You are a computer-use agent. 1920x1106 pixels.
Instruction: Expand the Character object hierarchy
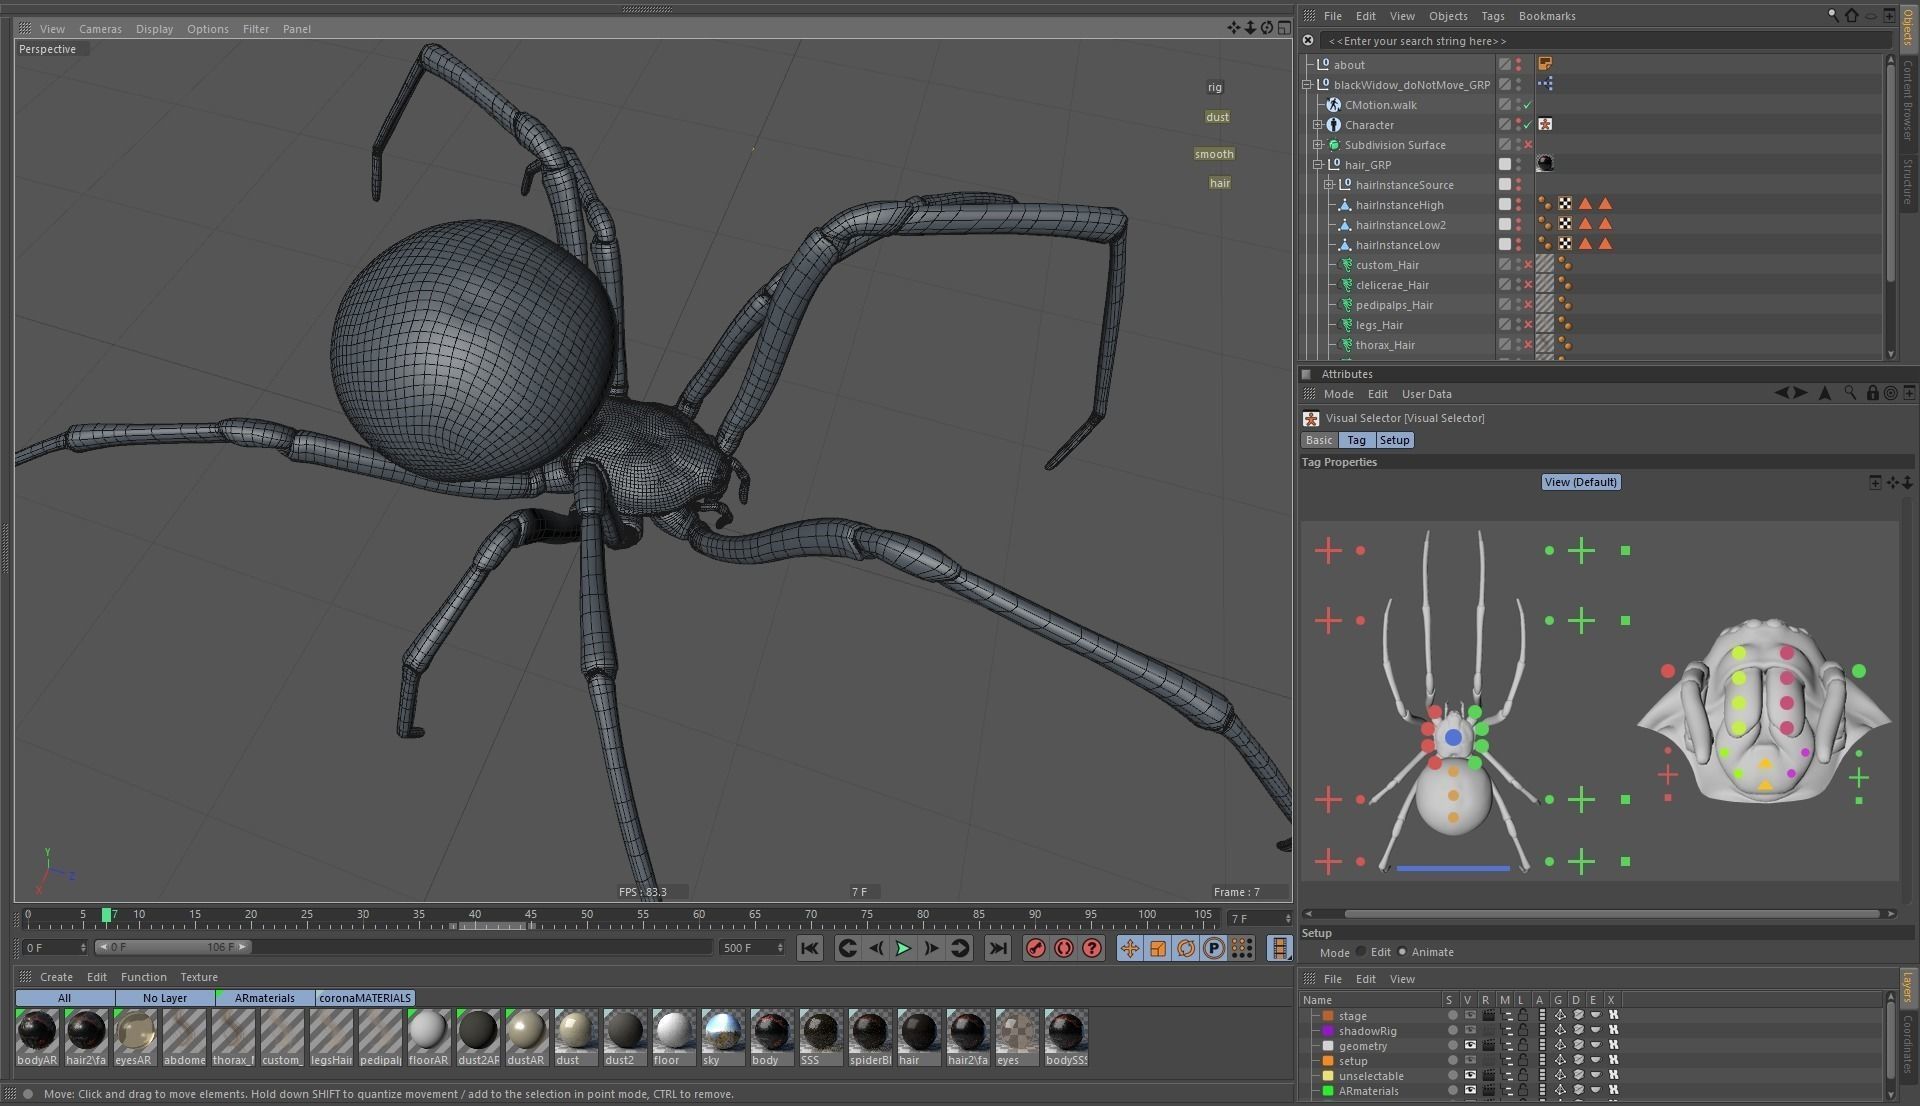pyautogui.click(x=1318, y=125)
